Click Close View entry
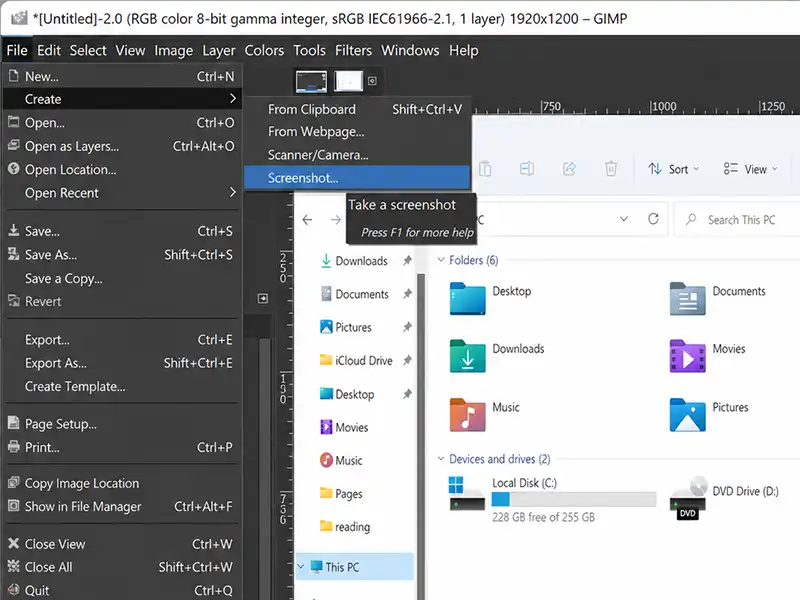800x600 pixels. 121,544
